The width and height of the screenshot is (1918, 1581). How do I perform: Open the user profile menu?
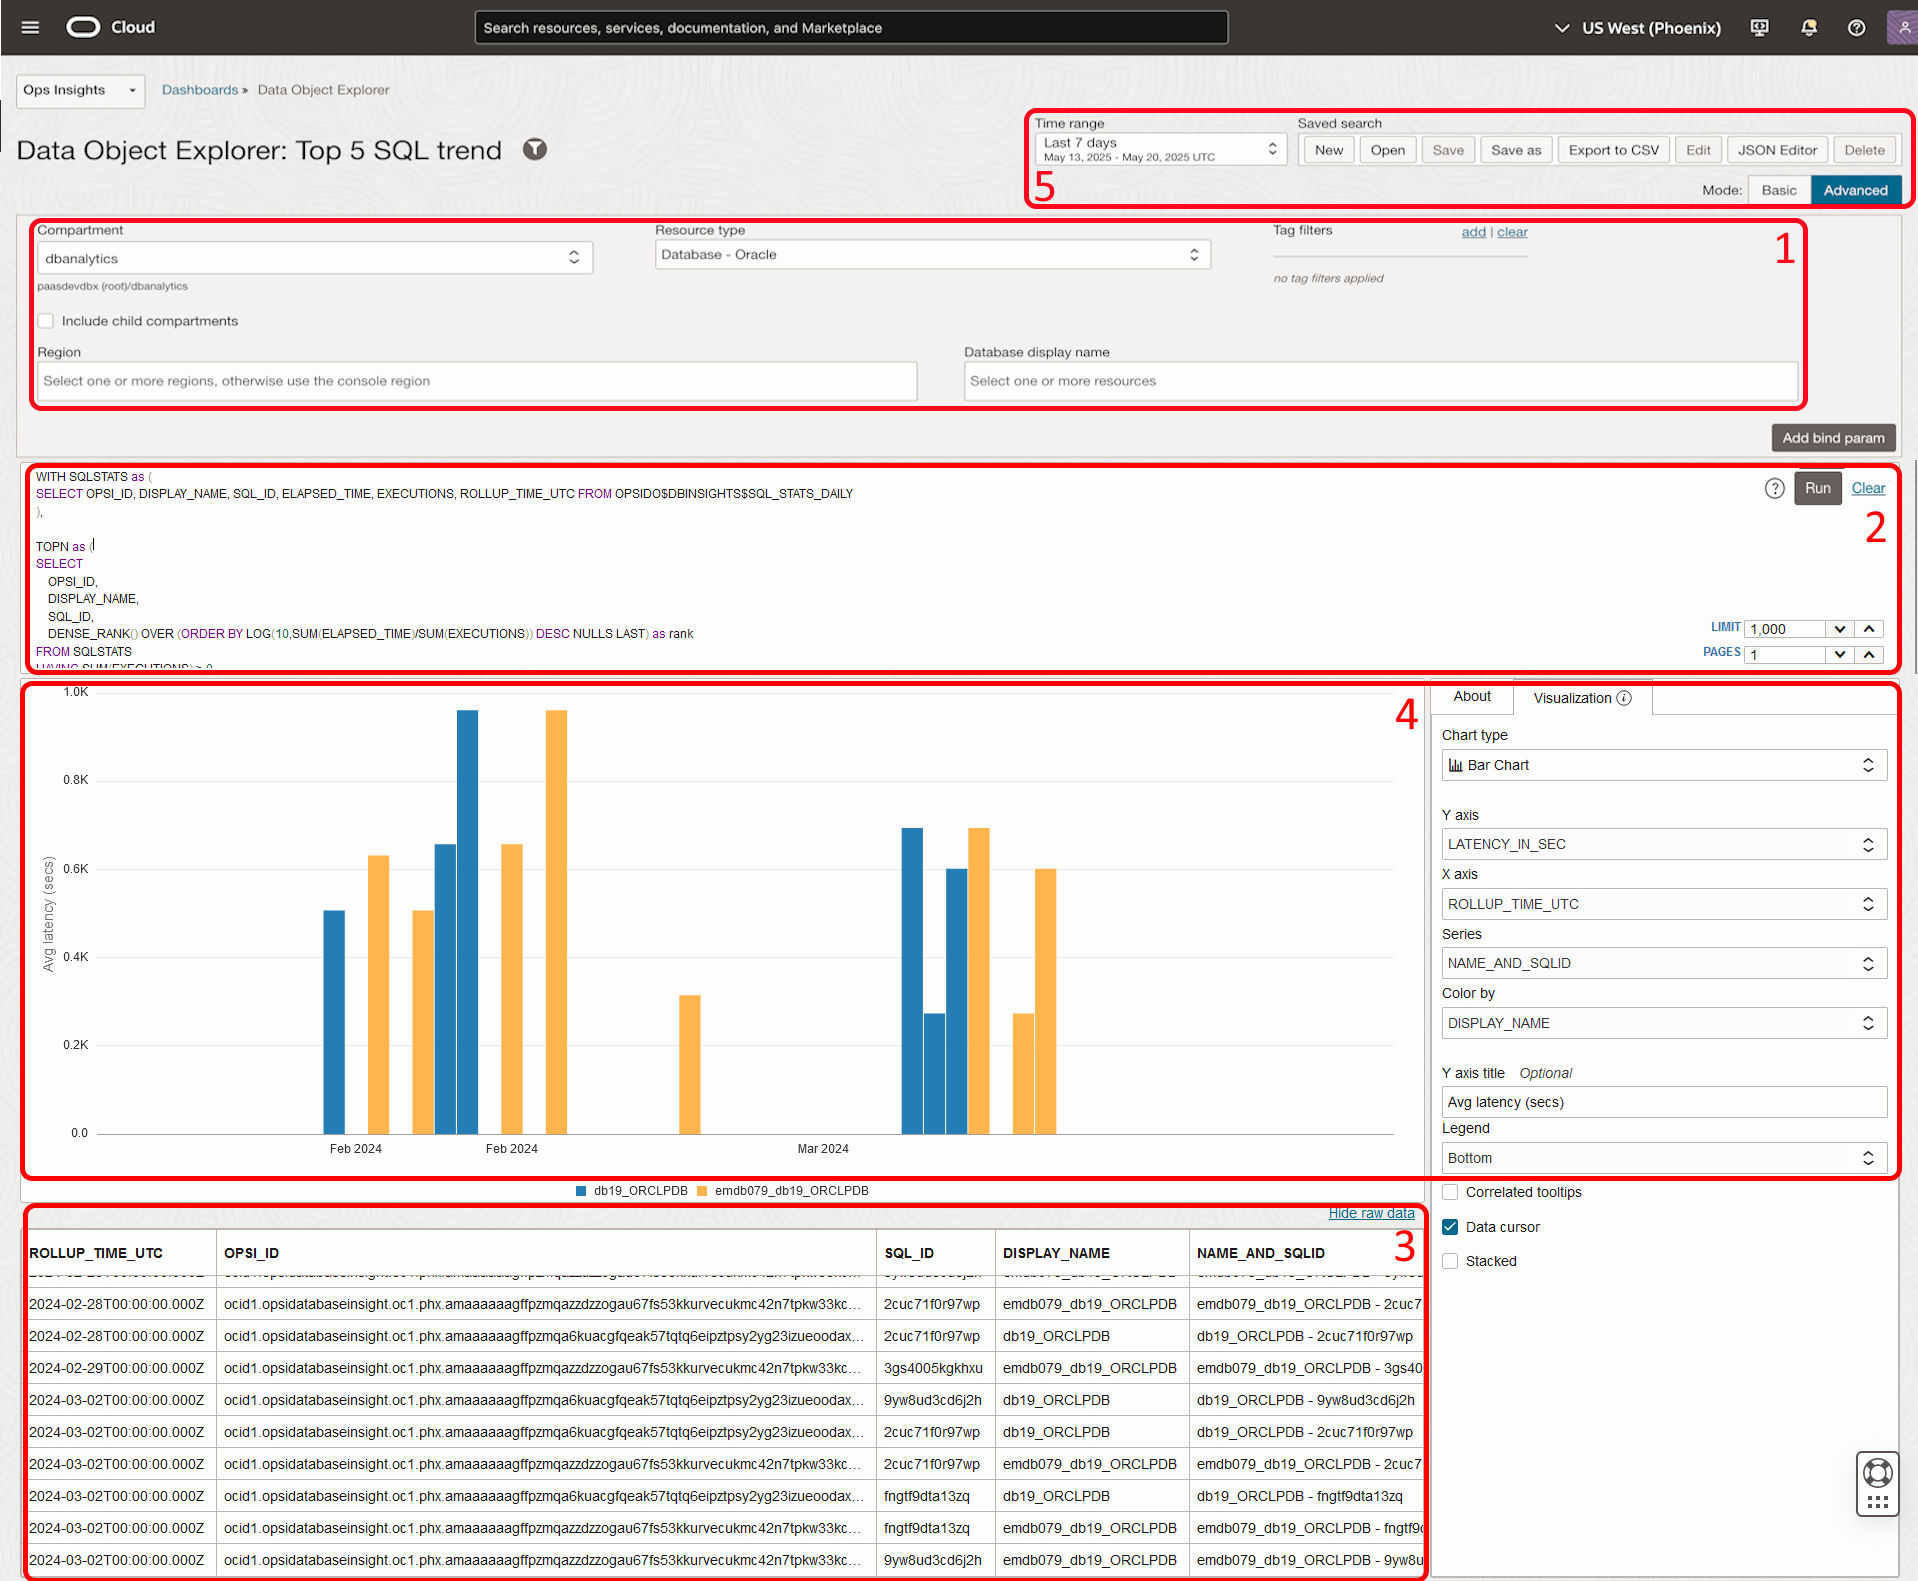pos(1903,27)
